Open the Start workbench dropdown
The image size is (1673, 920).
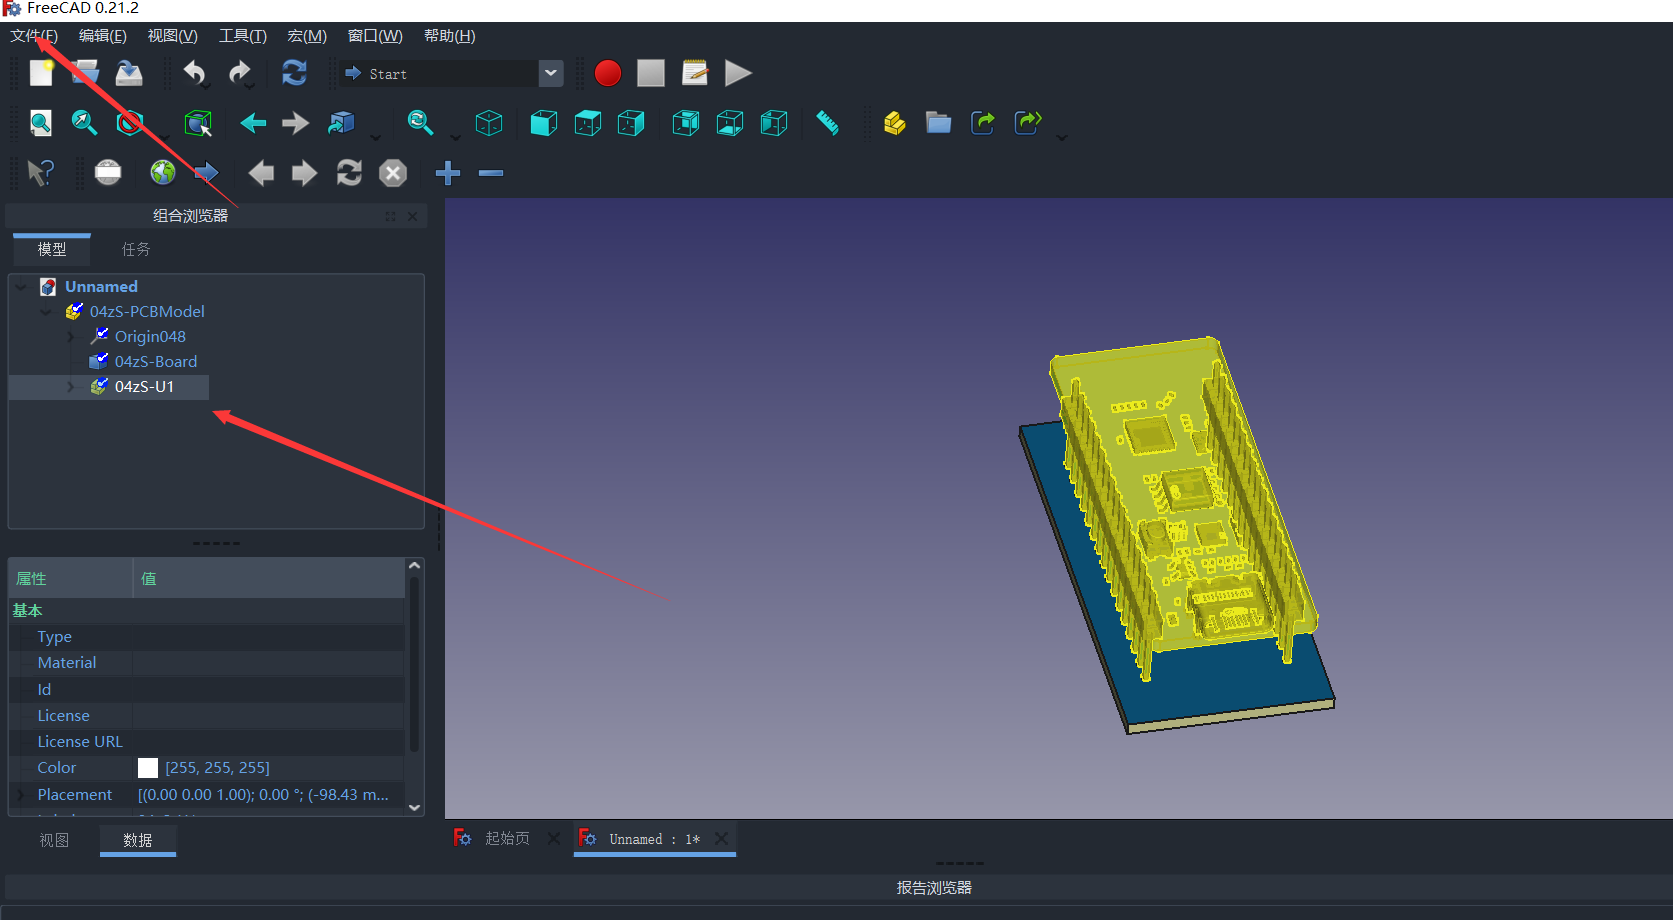tap(550, 73)
